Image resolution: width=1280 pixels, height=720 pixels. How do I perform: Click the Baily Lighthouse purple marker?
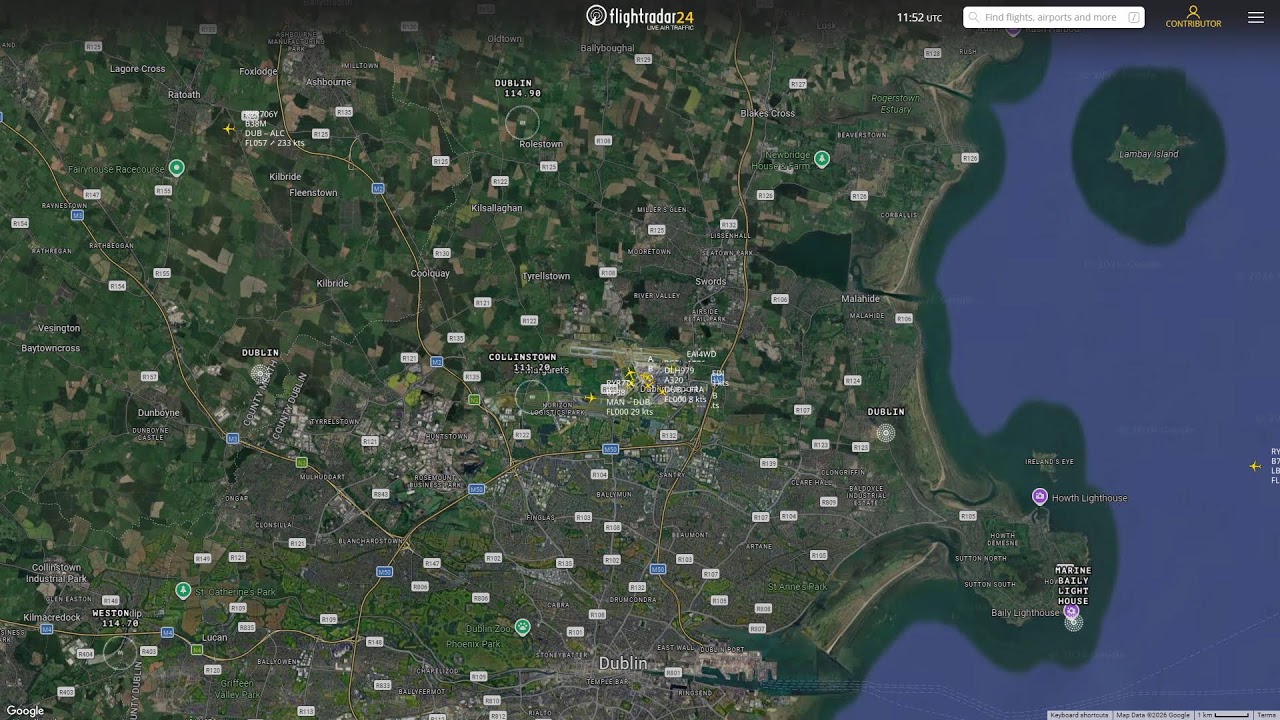tap(1071, 611)
